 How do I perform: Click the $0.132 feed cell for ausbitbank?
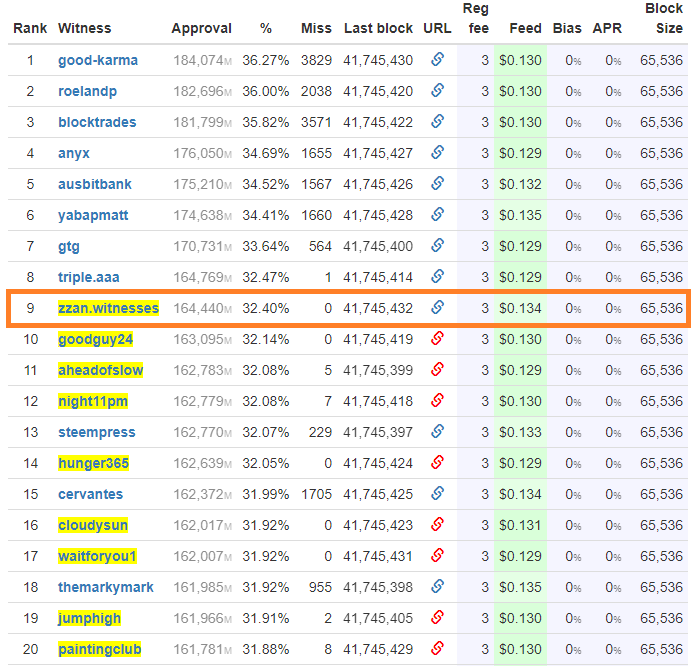click(x=520, y=184)
